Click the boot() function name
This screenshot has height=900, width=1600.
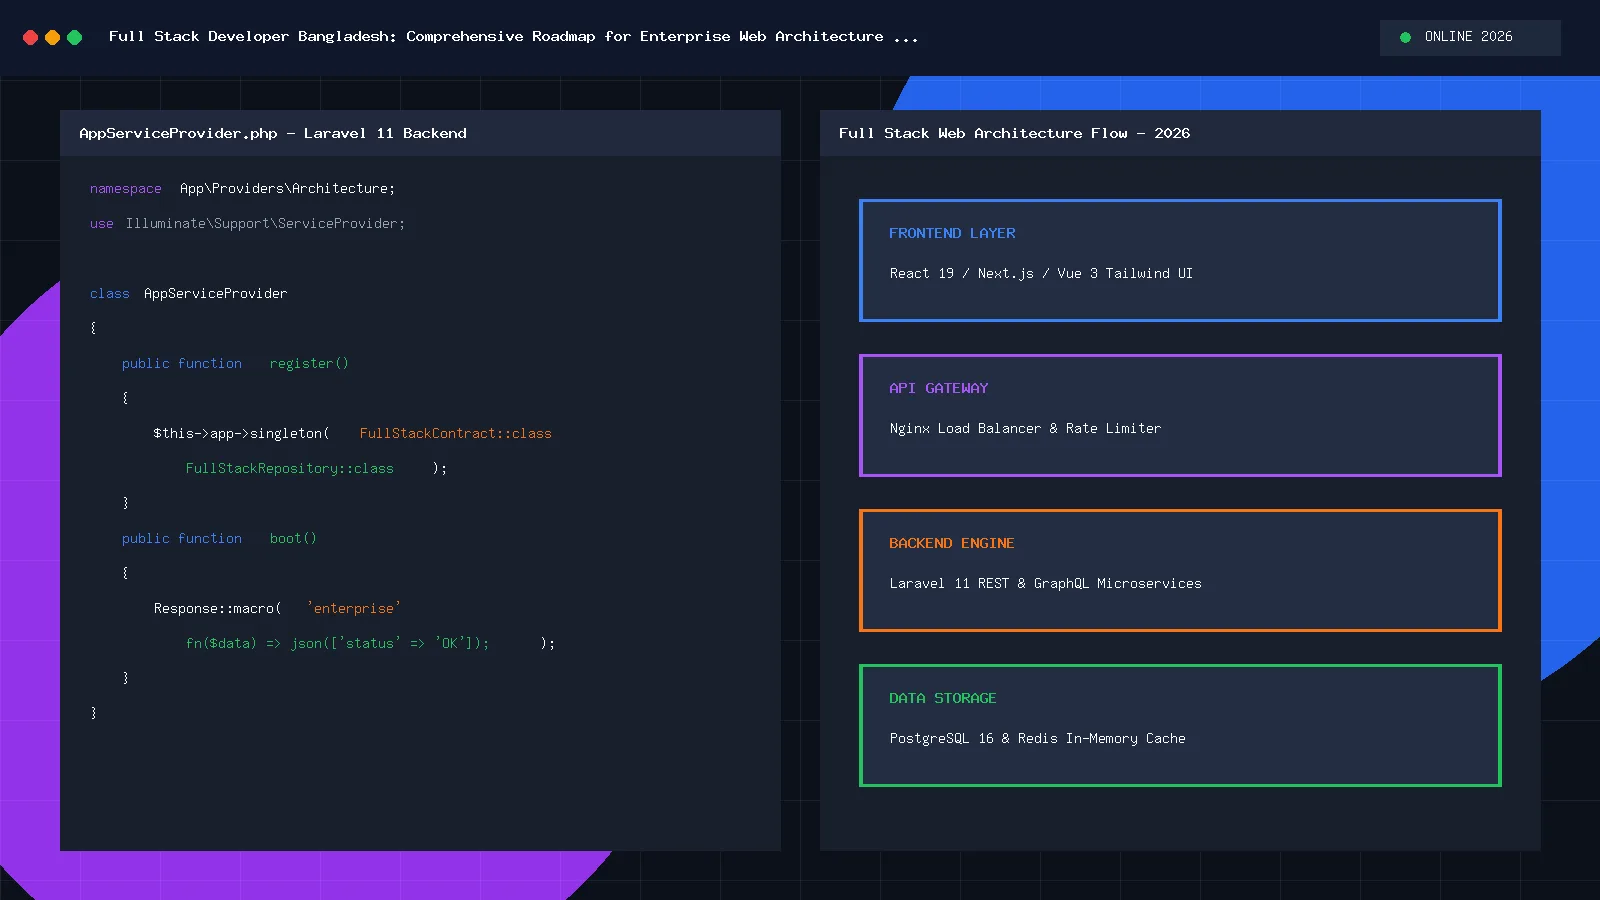293,538
